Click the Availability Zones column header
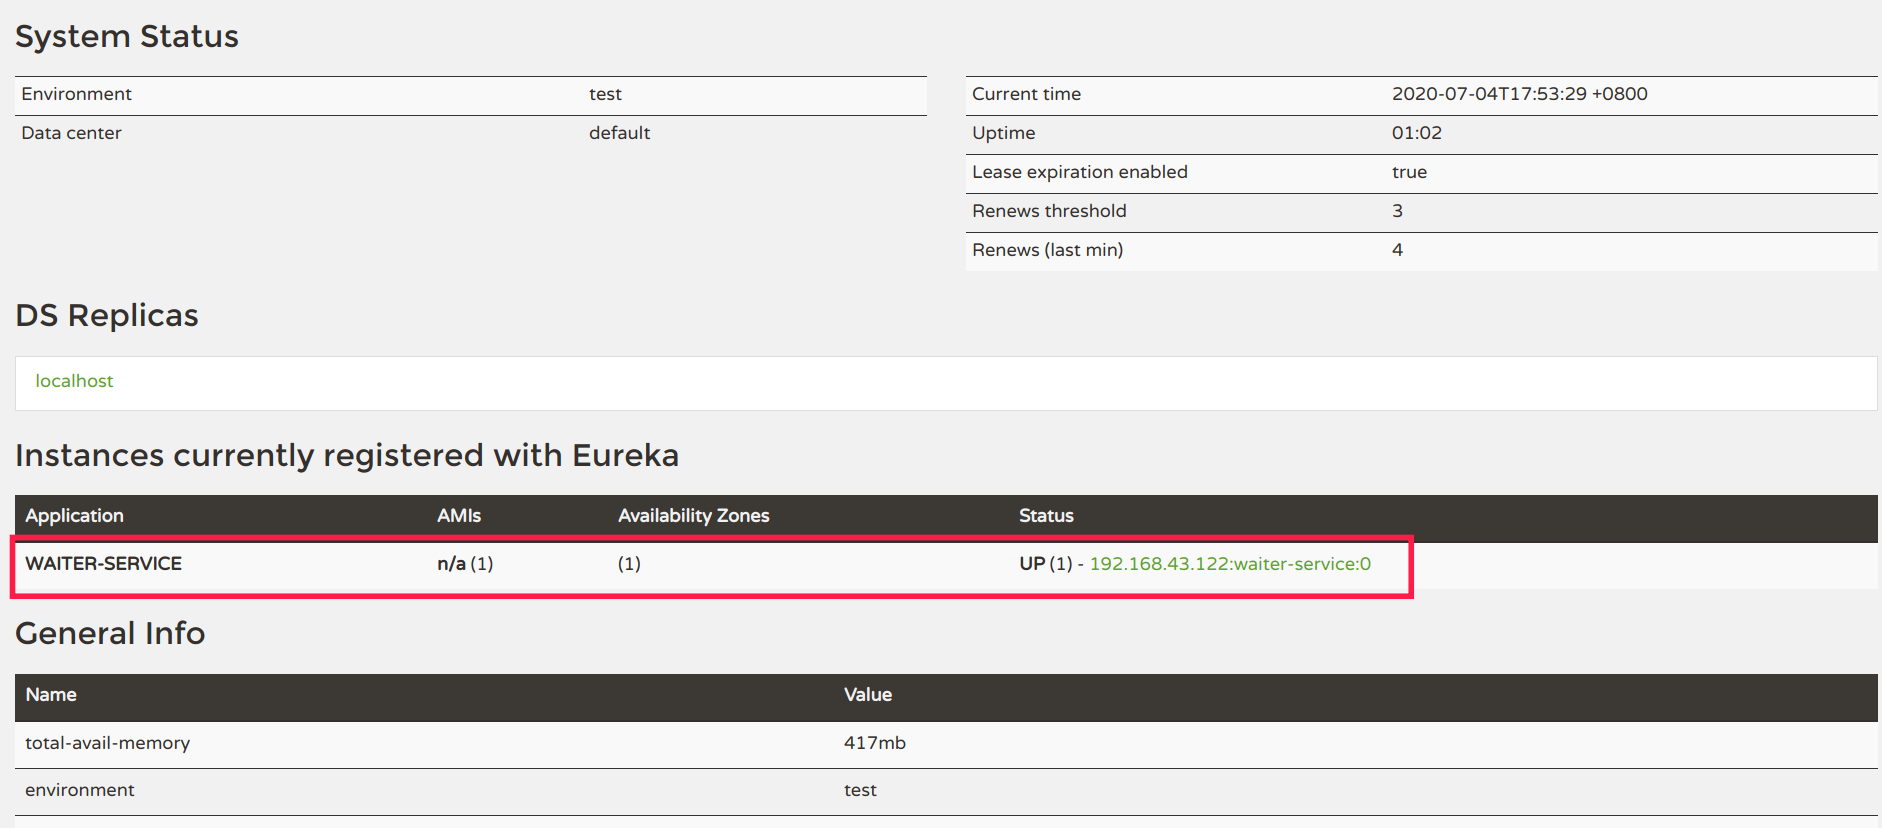Screen dimensions: 1882x828 pos(694,516)
